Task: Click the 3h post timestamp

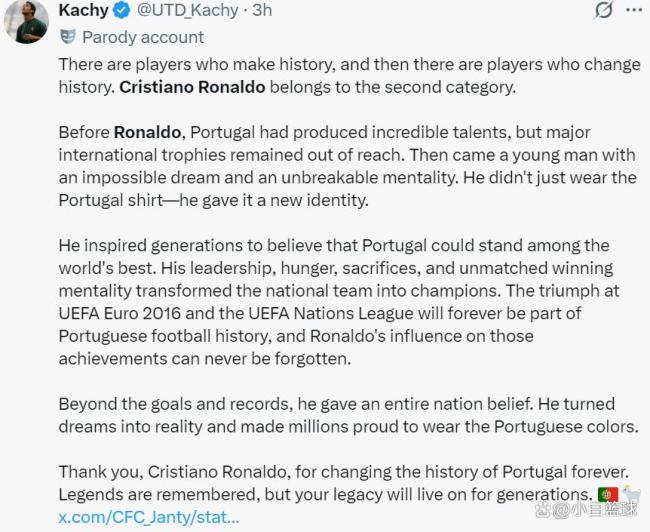Action: (x=262, y=10)
